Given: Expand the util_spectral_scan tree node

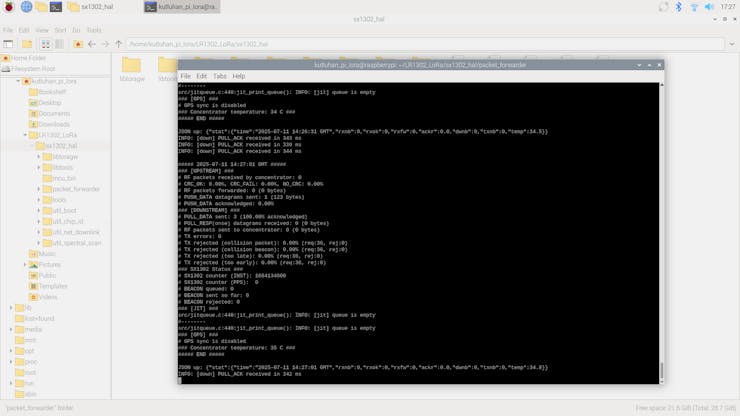Looking at the screenshot, I should [x=39, y=243].
